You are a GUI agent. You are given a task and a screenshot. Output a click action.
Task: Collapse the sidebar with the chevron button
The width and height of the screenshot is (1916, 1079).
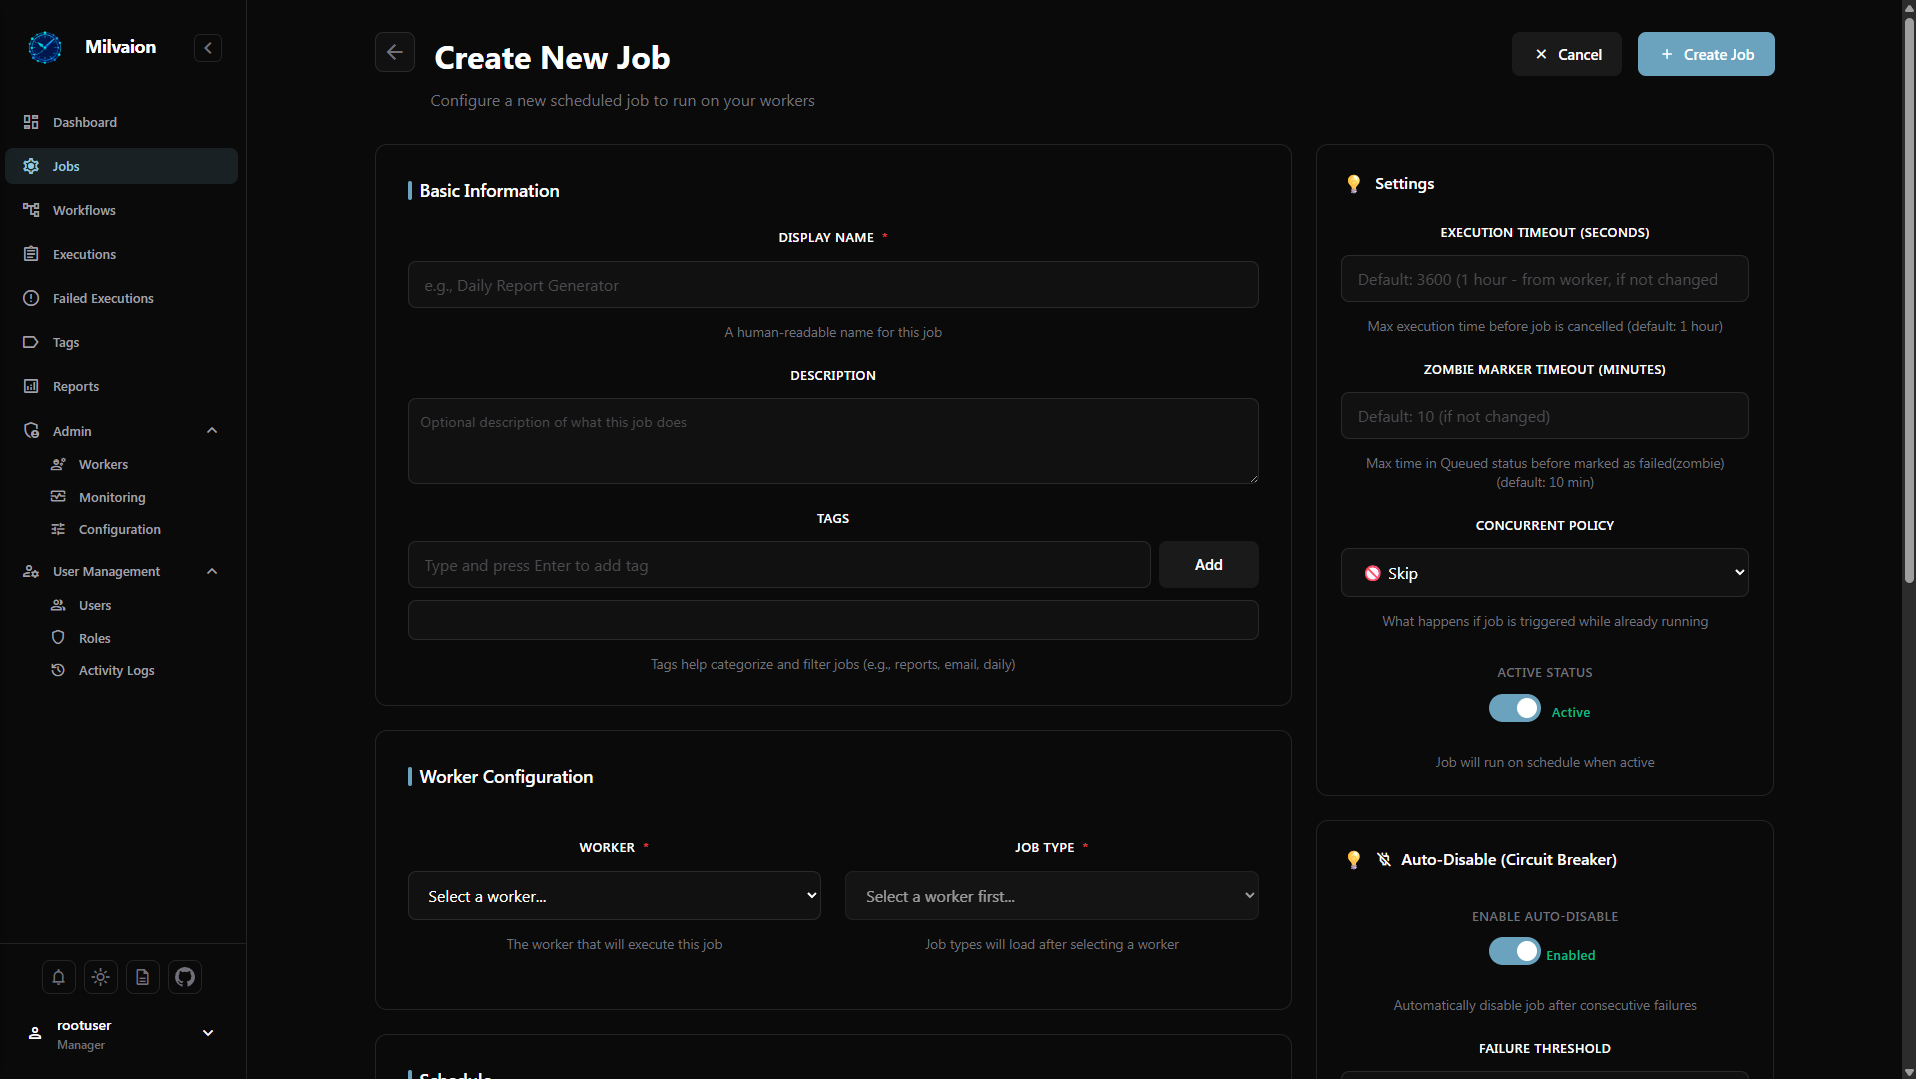coord(208,48)
